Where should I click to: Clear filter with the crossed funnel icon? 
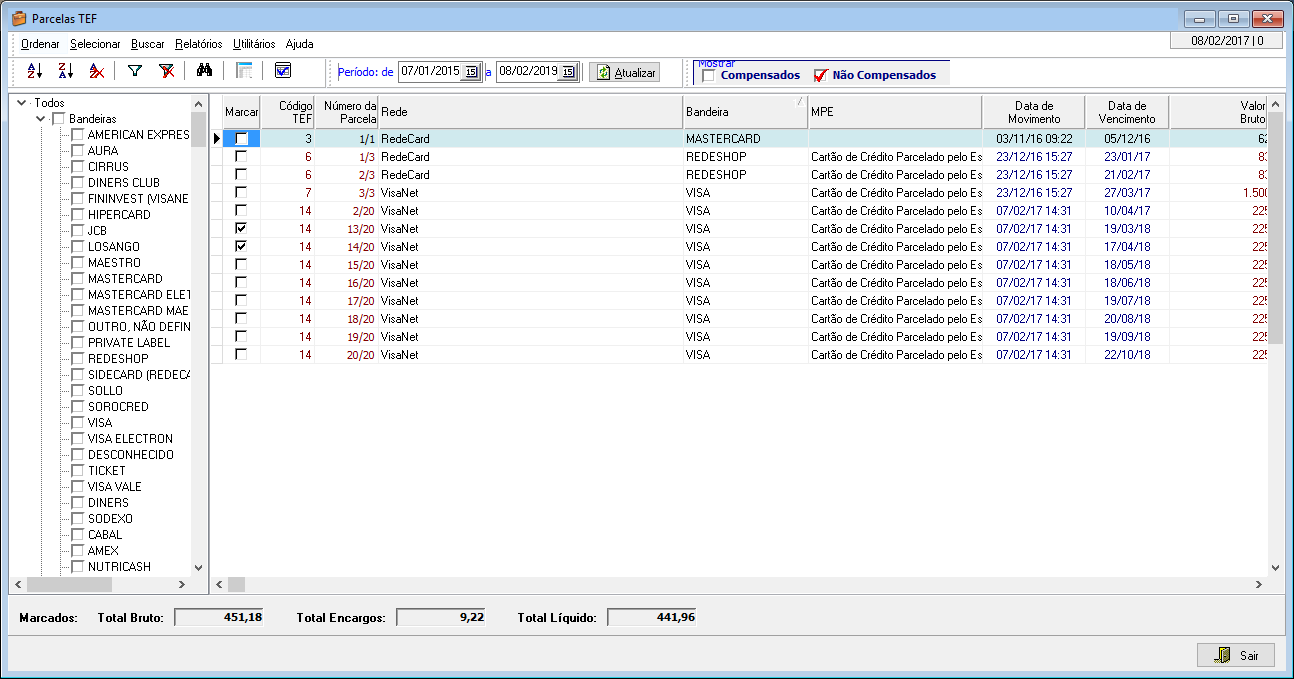tap(167, 71)
